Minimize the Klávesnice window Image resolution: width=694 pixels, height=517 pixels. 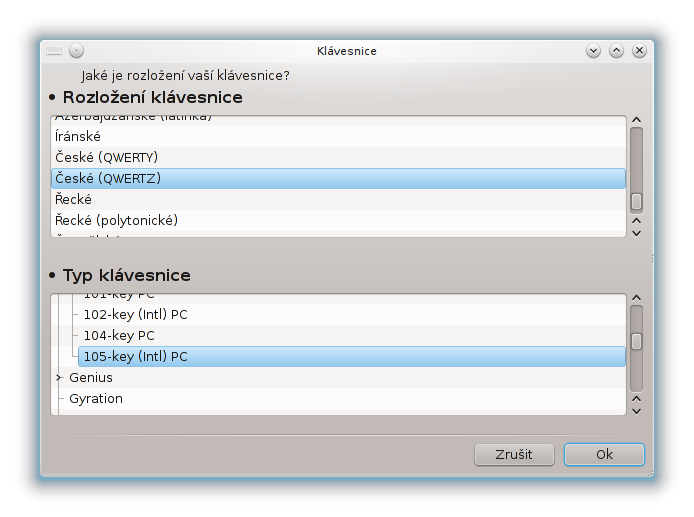[593, 51]
